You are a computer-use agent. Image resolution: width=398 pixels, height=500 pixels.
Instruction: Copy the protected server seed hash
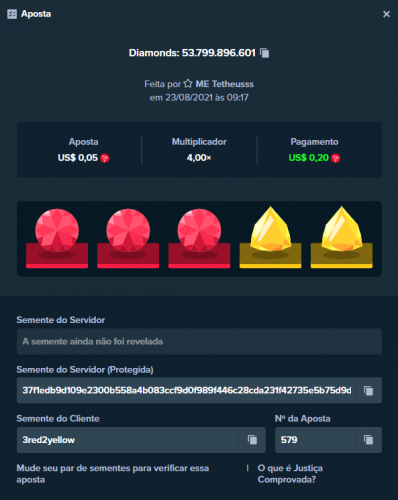point(369,390)
